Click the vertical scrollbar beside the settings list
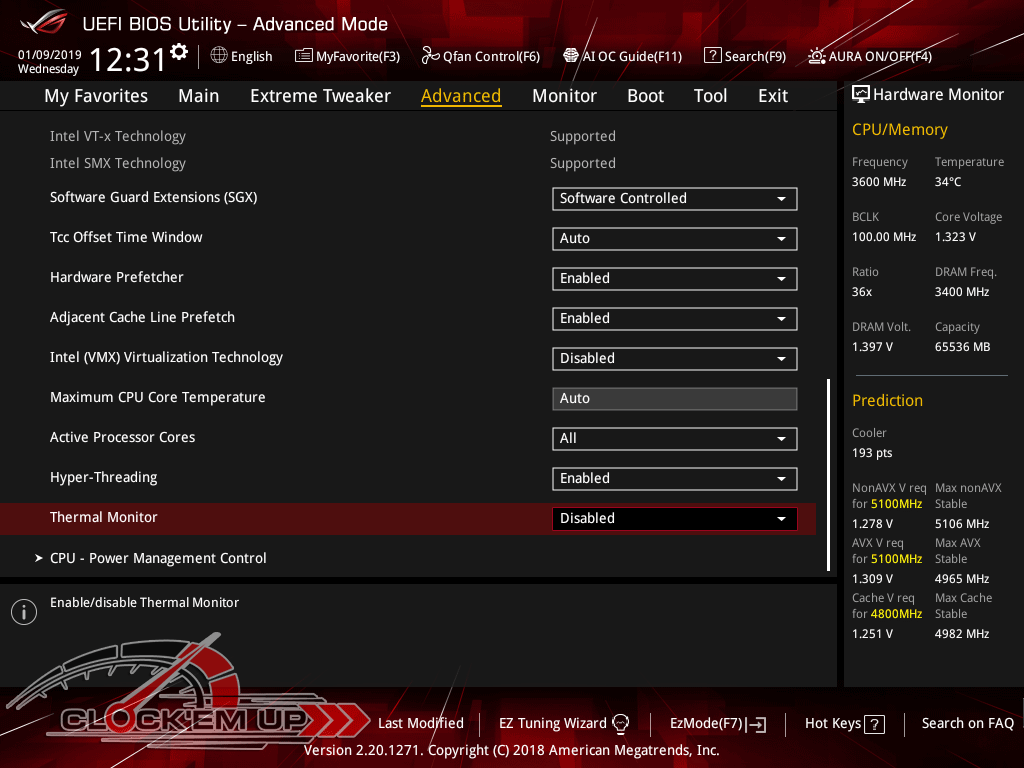 (x=828, y=475)
